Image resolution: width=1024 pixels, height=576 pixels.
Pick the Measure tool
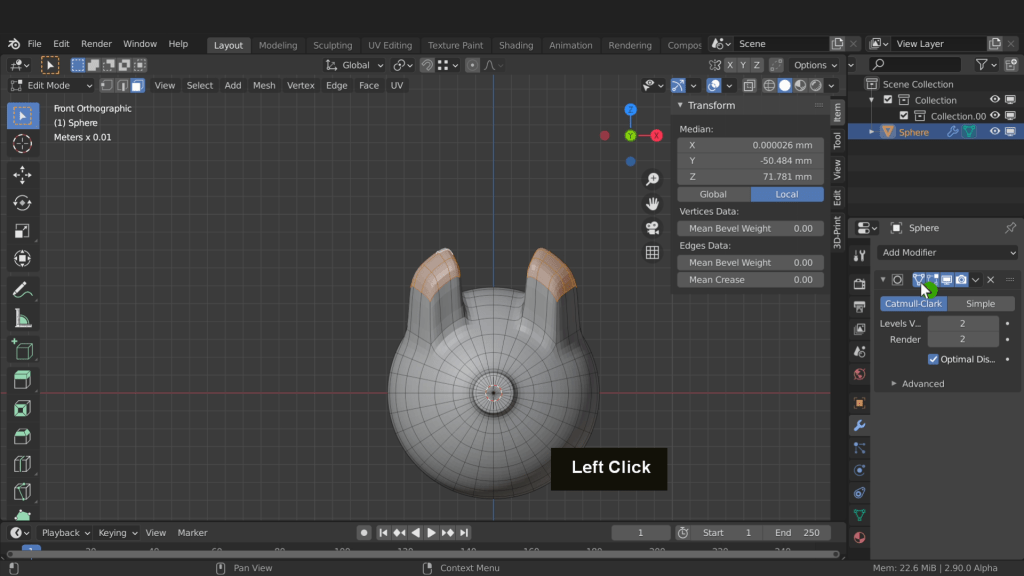tap(22, 319)
